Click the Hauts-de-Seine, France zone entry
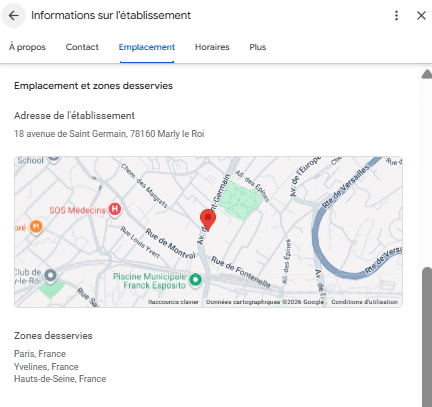The image size is (432, 407). pyautogui.click(x=60, y=379)
